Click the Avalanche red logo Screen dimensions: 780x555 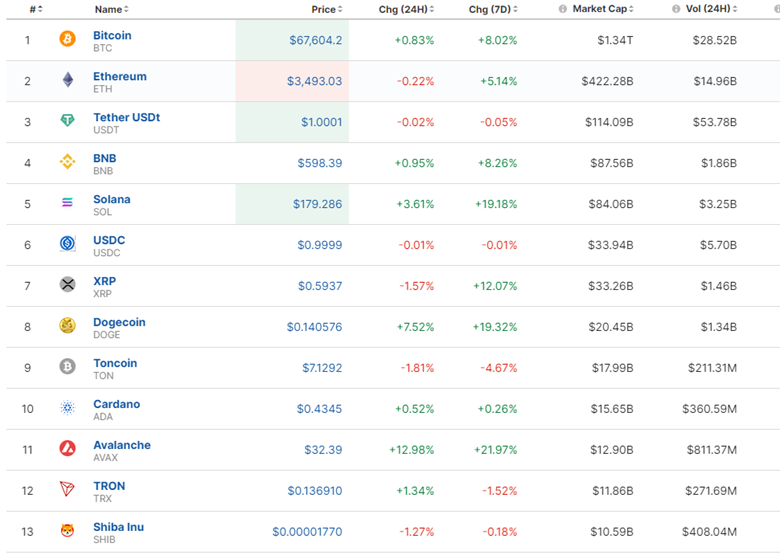click(67, 449)
